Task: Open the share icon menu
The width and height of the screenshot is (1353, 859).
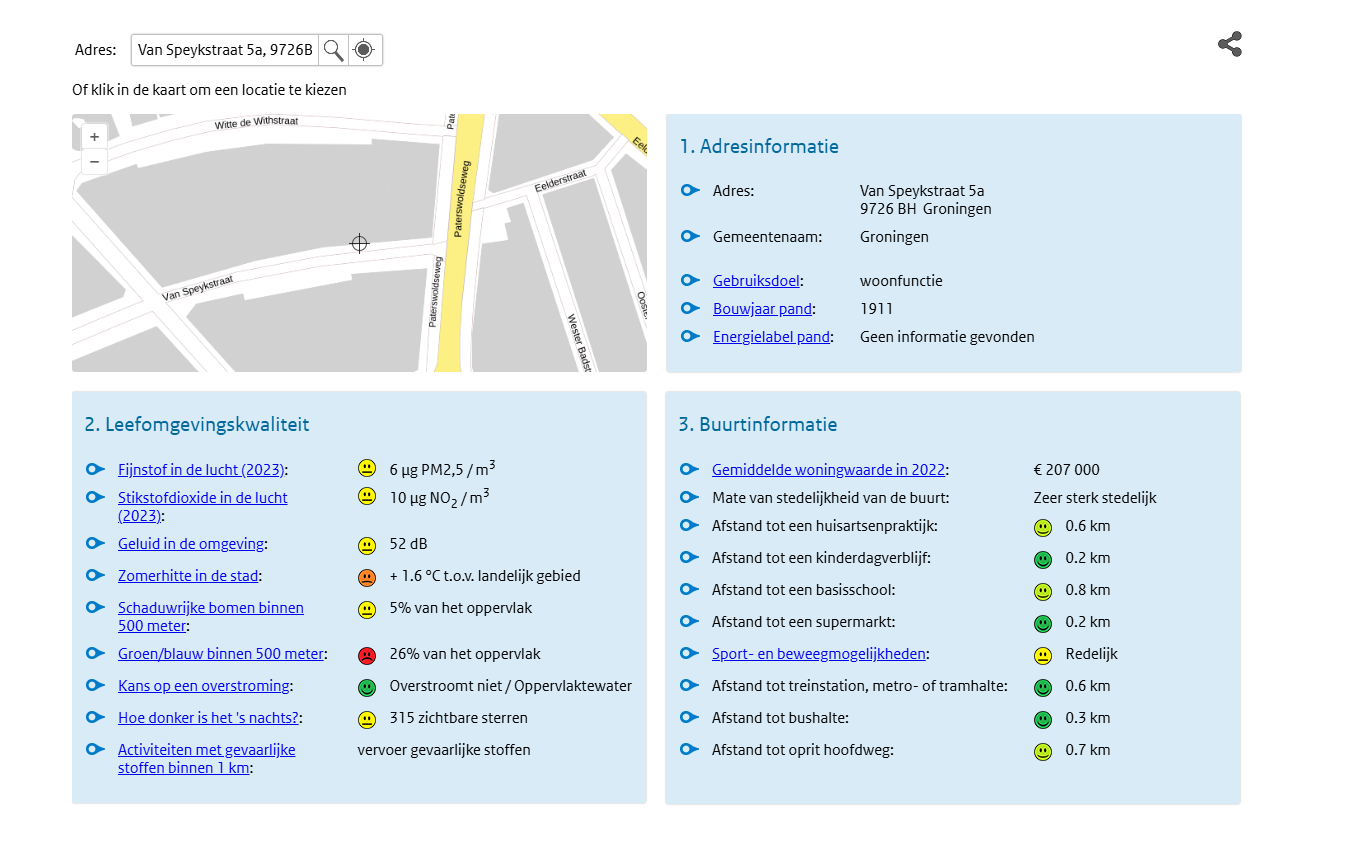Action: [x=1229, y=44]
